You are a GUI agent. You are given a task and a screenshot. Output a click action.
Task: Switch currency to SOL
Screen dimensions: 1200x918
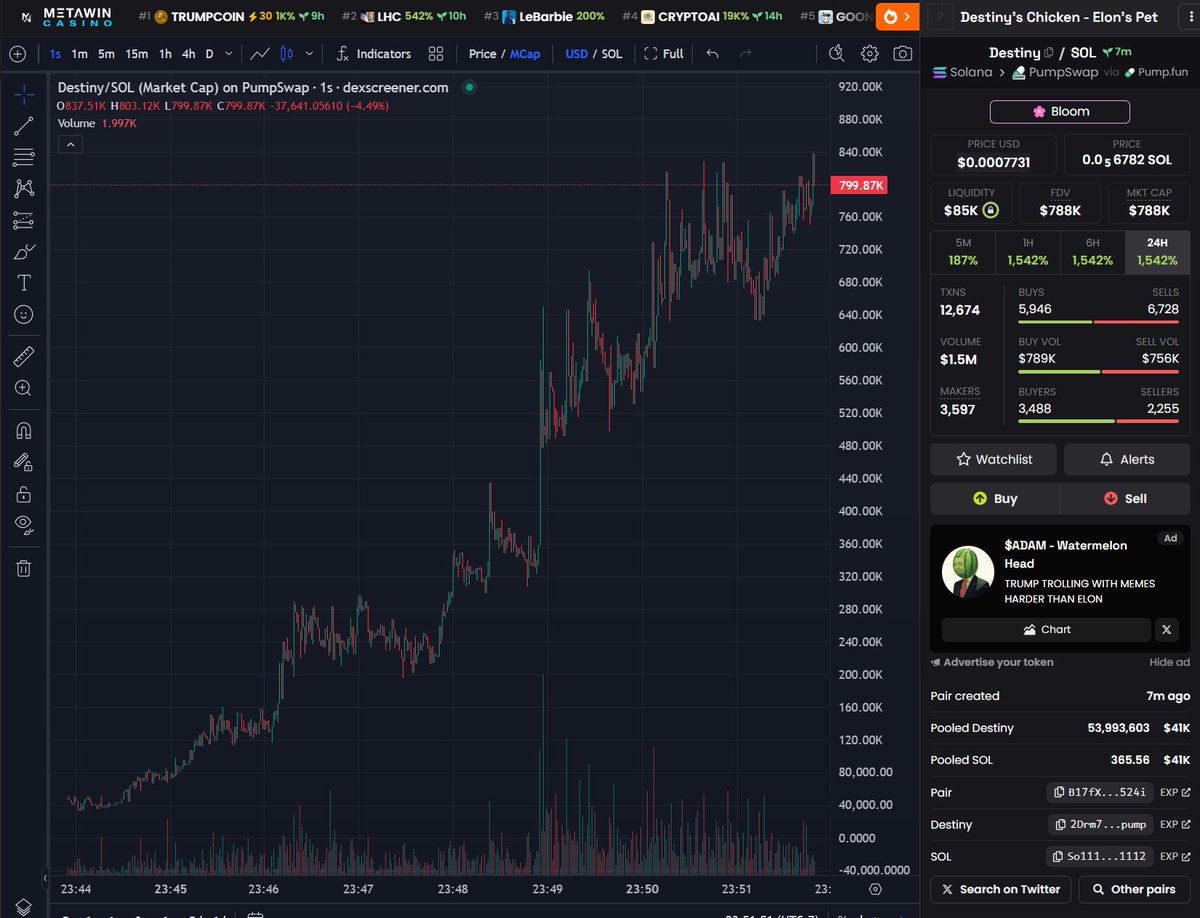[x=611, y=54]
